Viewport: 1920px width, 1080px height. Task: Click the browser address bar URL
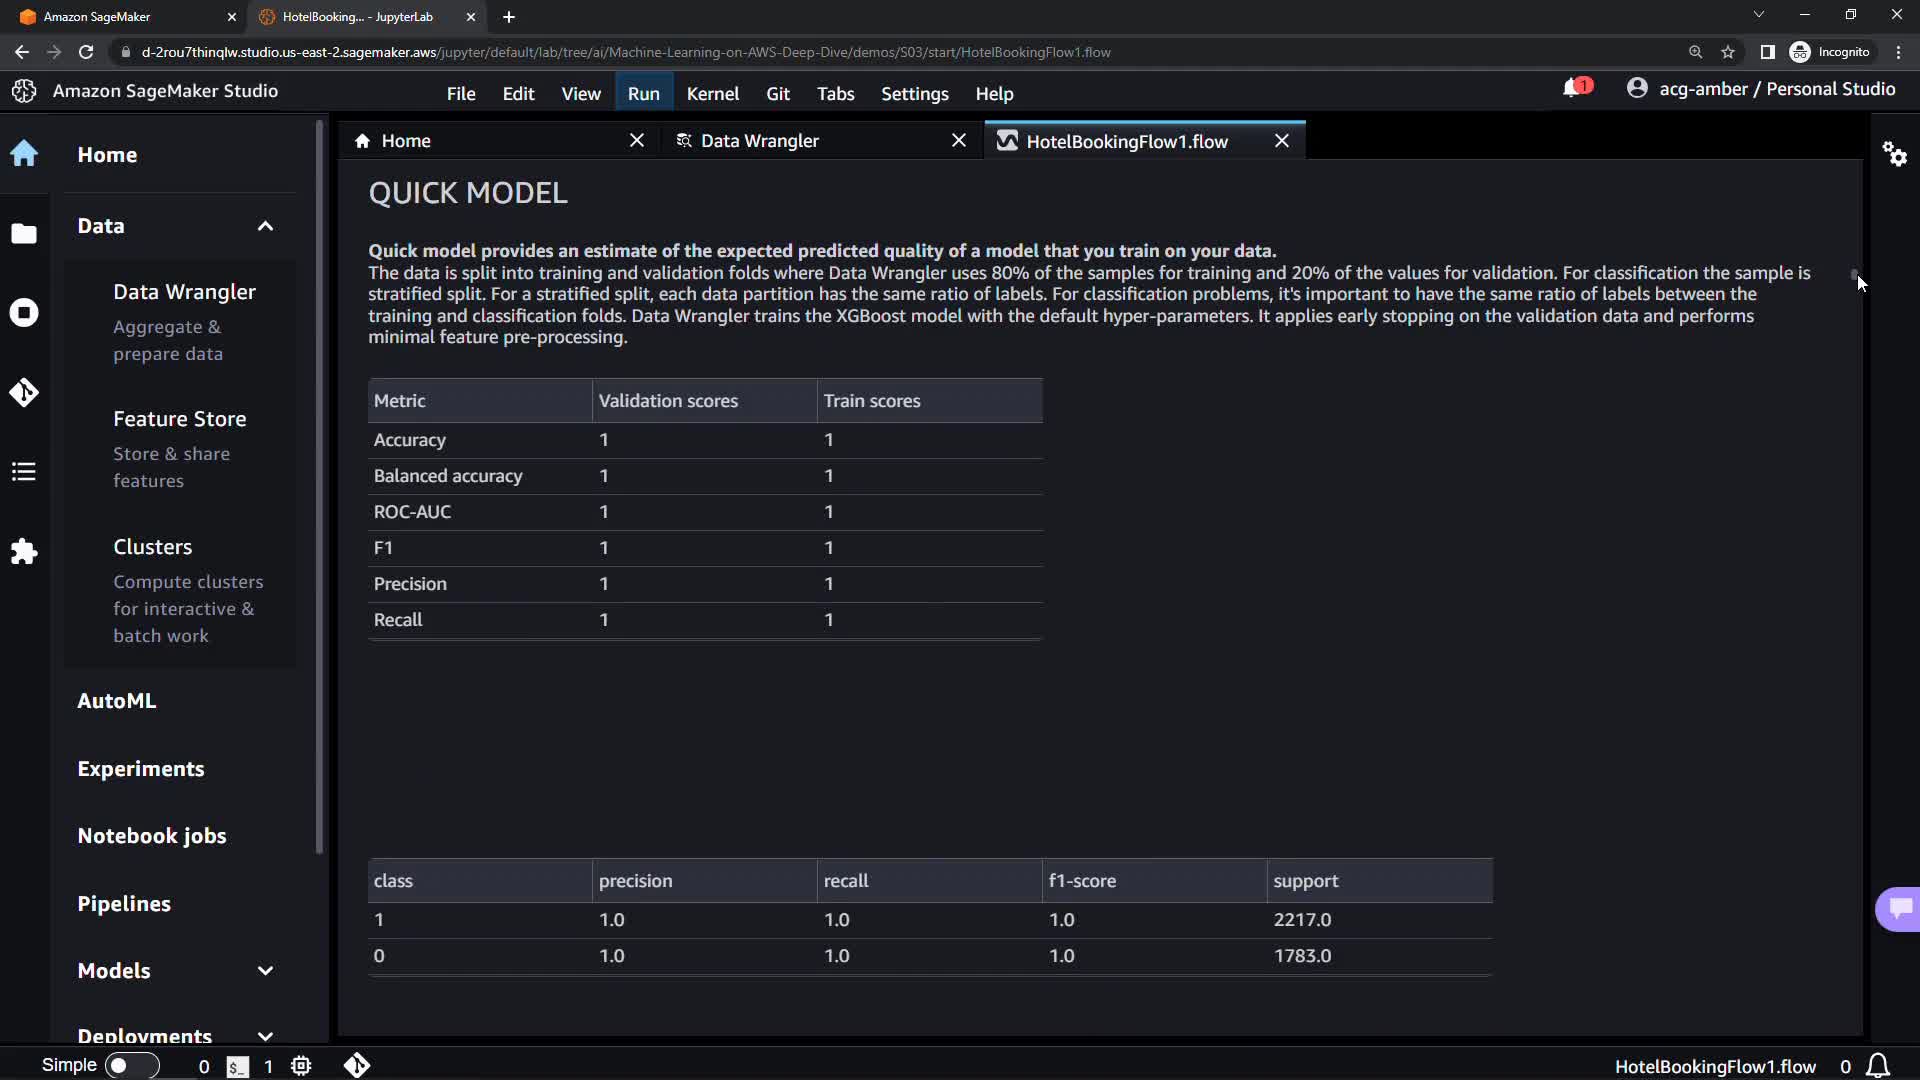(625, 52)
